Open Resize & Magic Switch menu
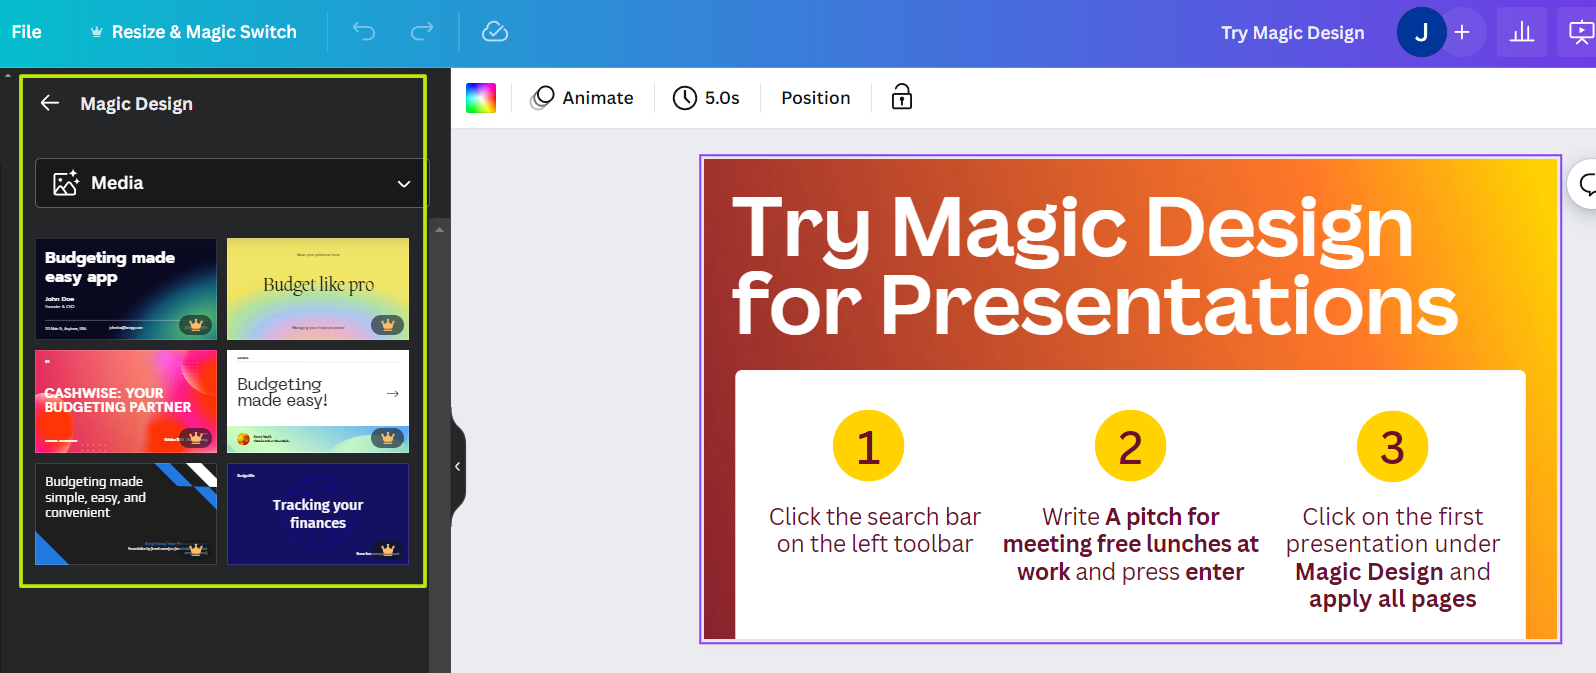The width and height of the screenshot is (1596, 673). coord(193,32)
